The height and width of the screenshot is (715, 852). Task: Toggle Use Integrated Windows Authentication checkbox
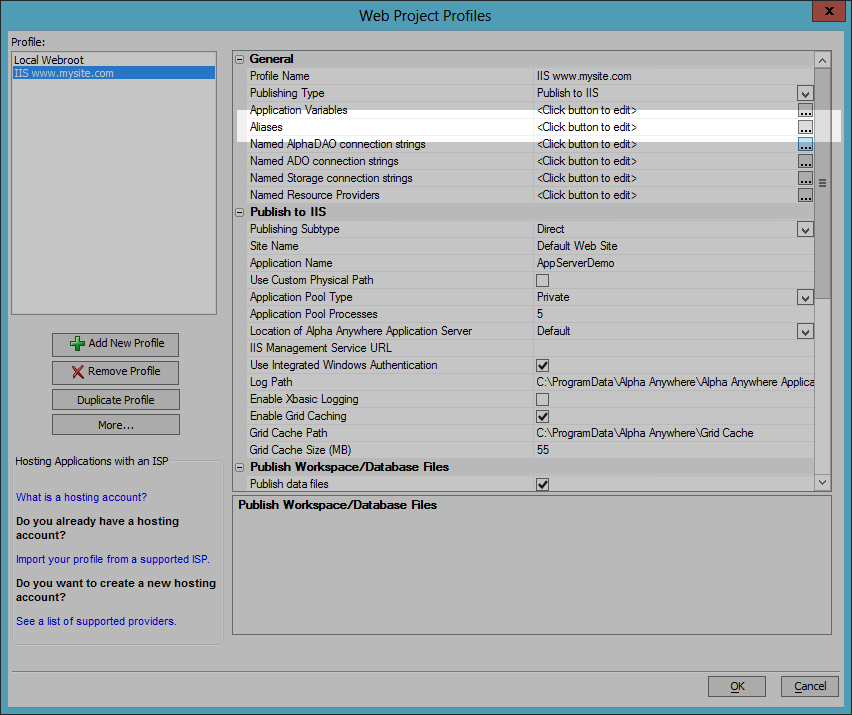tap(542, 365)
